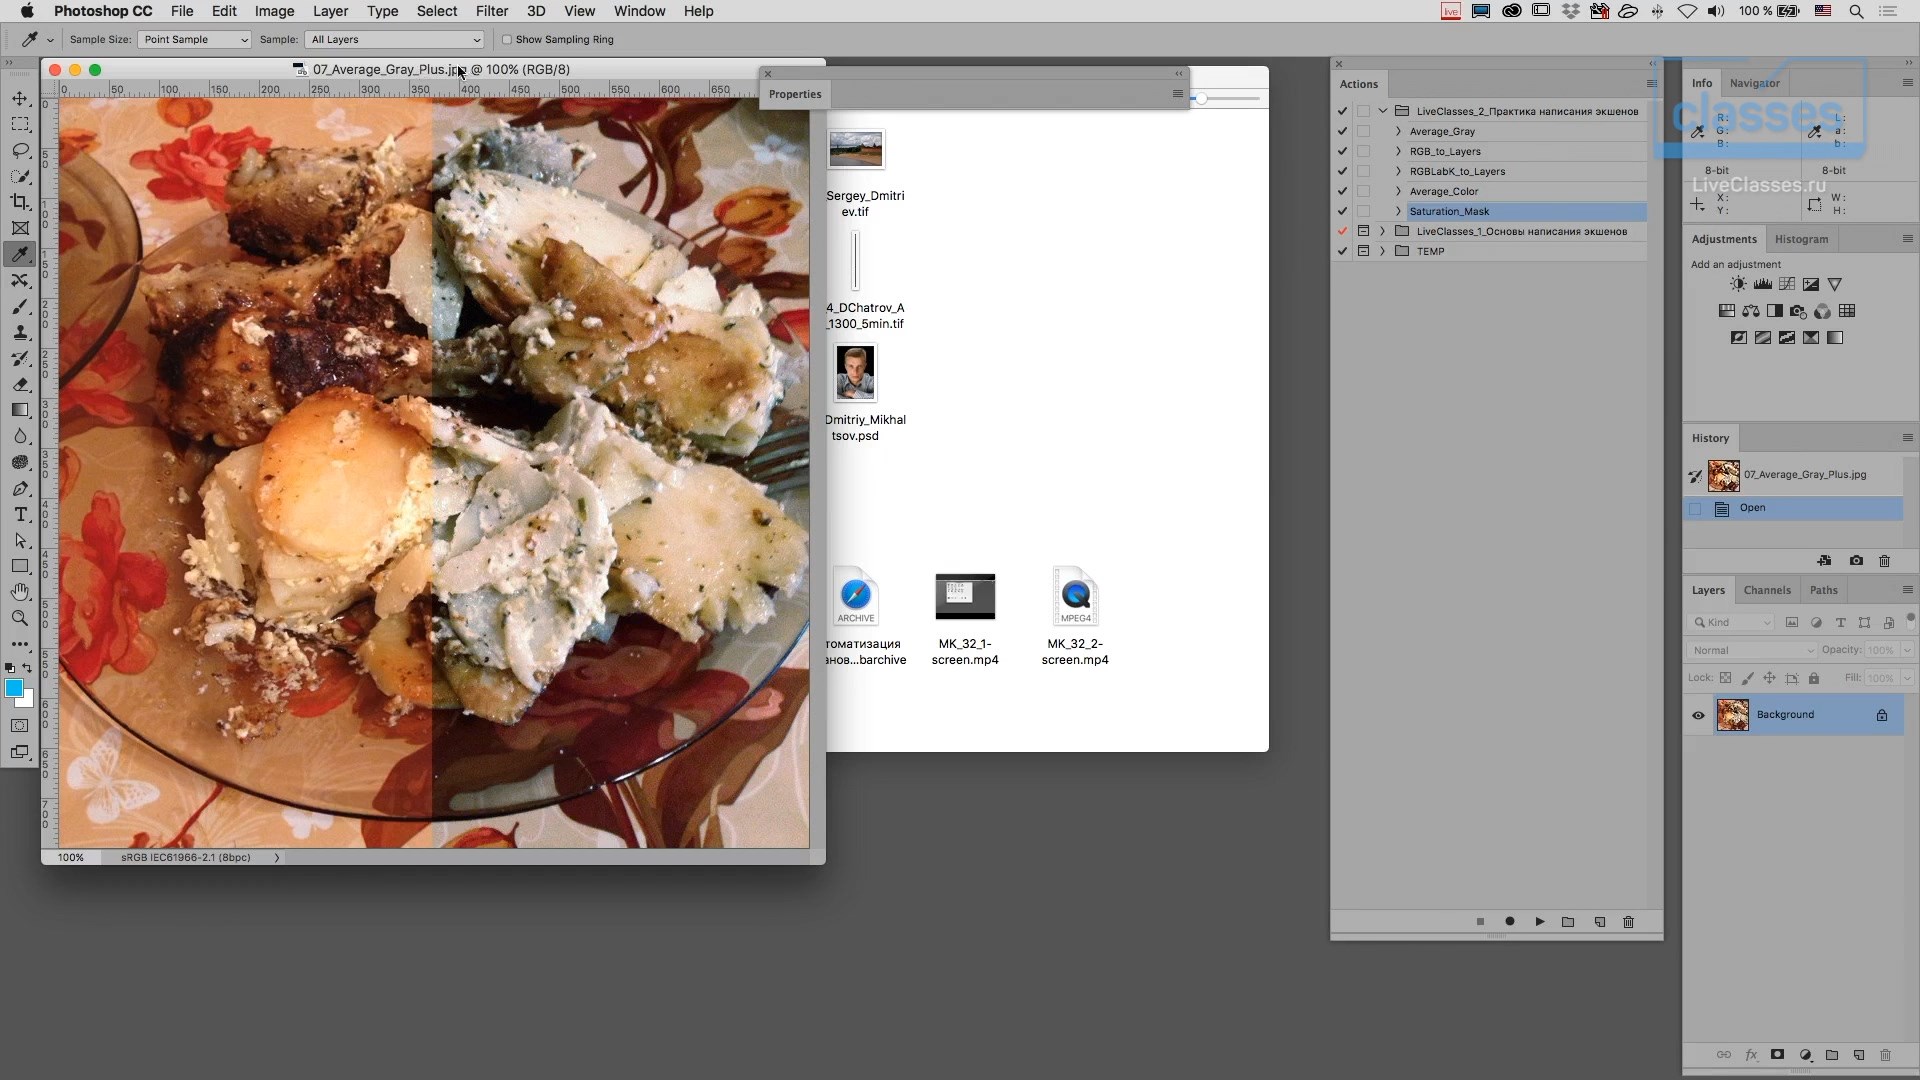The image size is (1920, 1080).
Task: Select the Gradient tool
Action: [20, 410]
